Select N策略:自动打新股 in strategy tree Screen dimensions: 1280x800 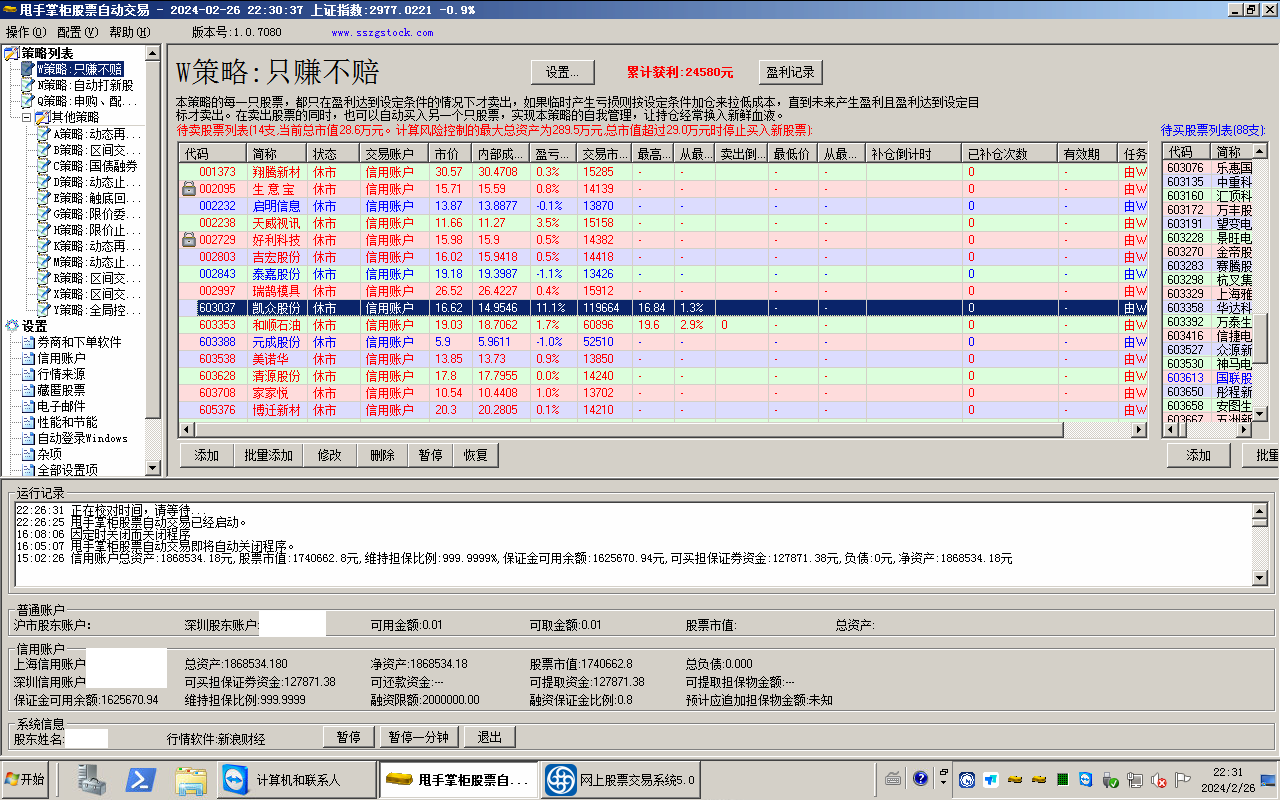click(84, 85)
